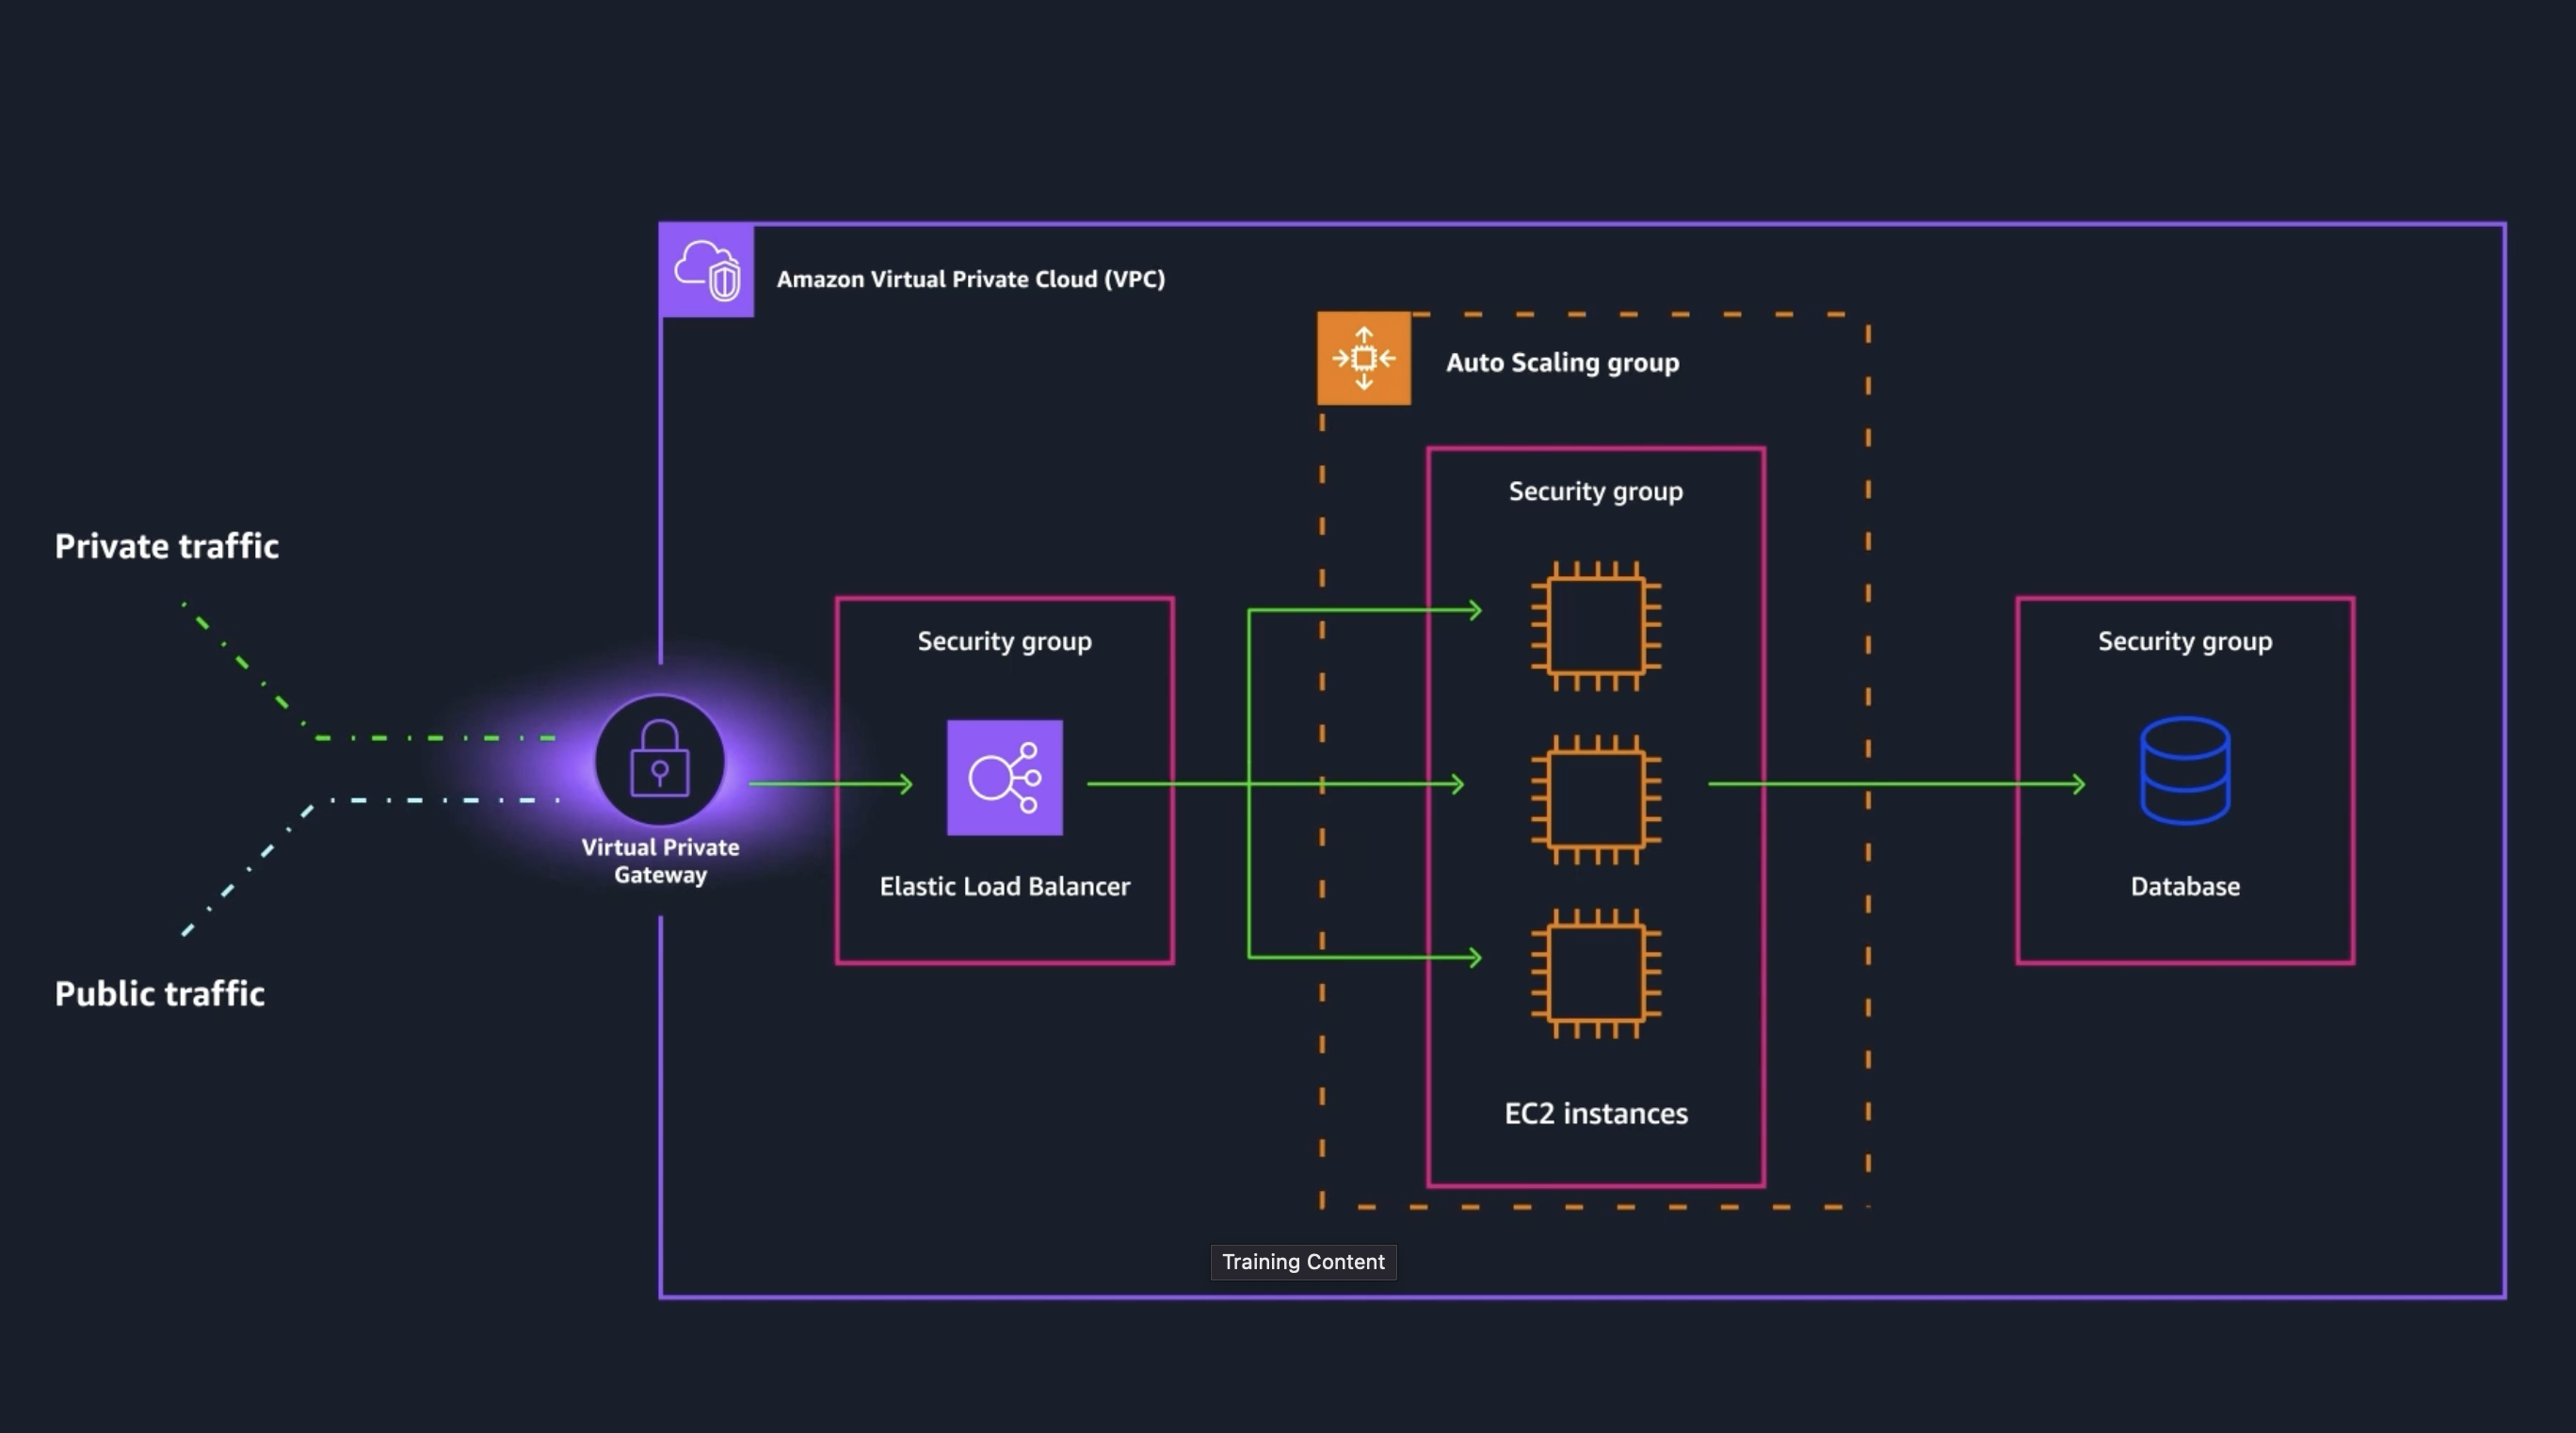
Task: Select the Virtual Private Gateway padlock icon
Action: [660, 759]
